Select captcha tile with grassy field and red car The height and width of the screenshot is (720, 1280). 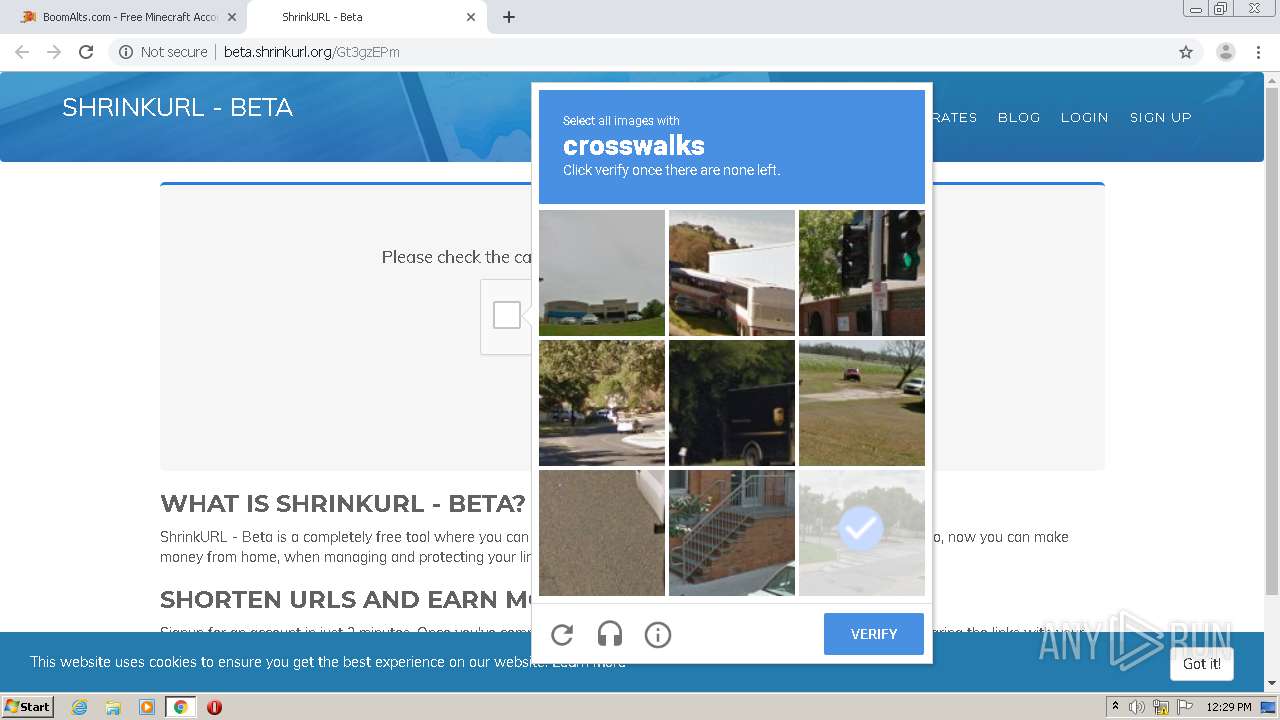862,403
